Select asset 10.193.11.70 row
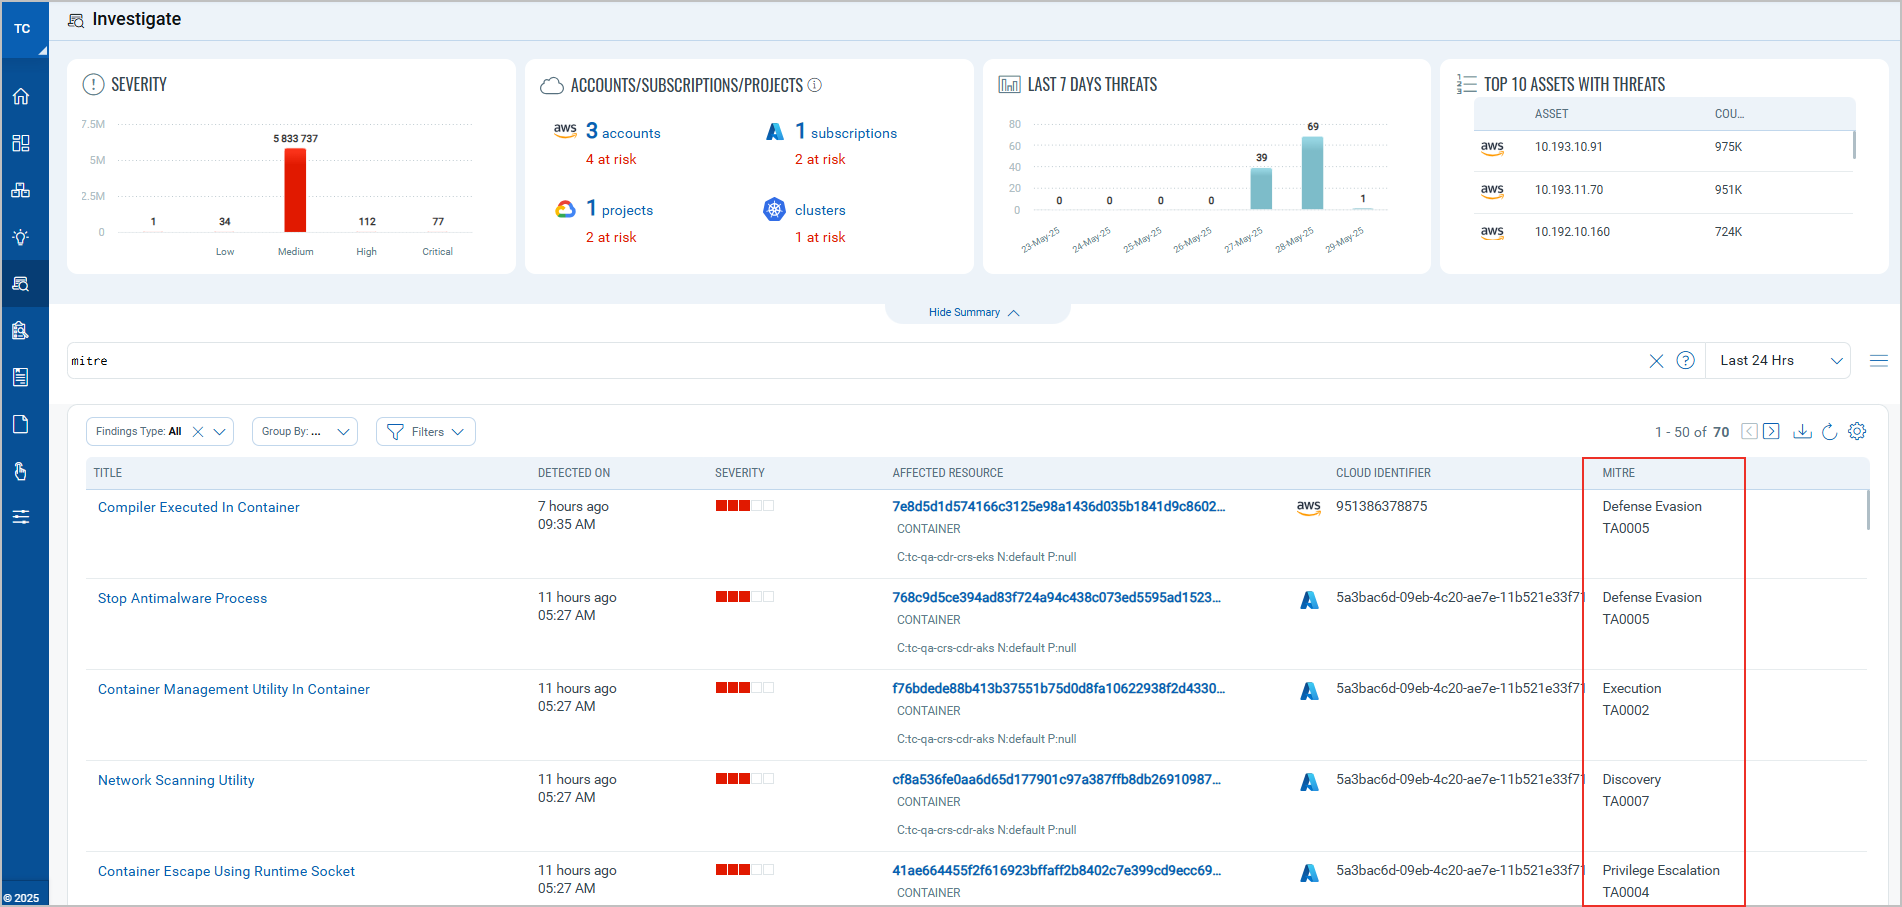The image size is (1902, 907). 1663,190
